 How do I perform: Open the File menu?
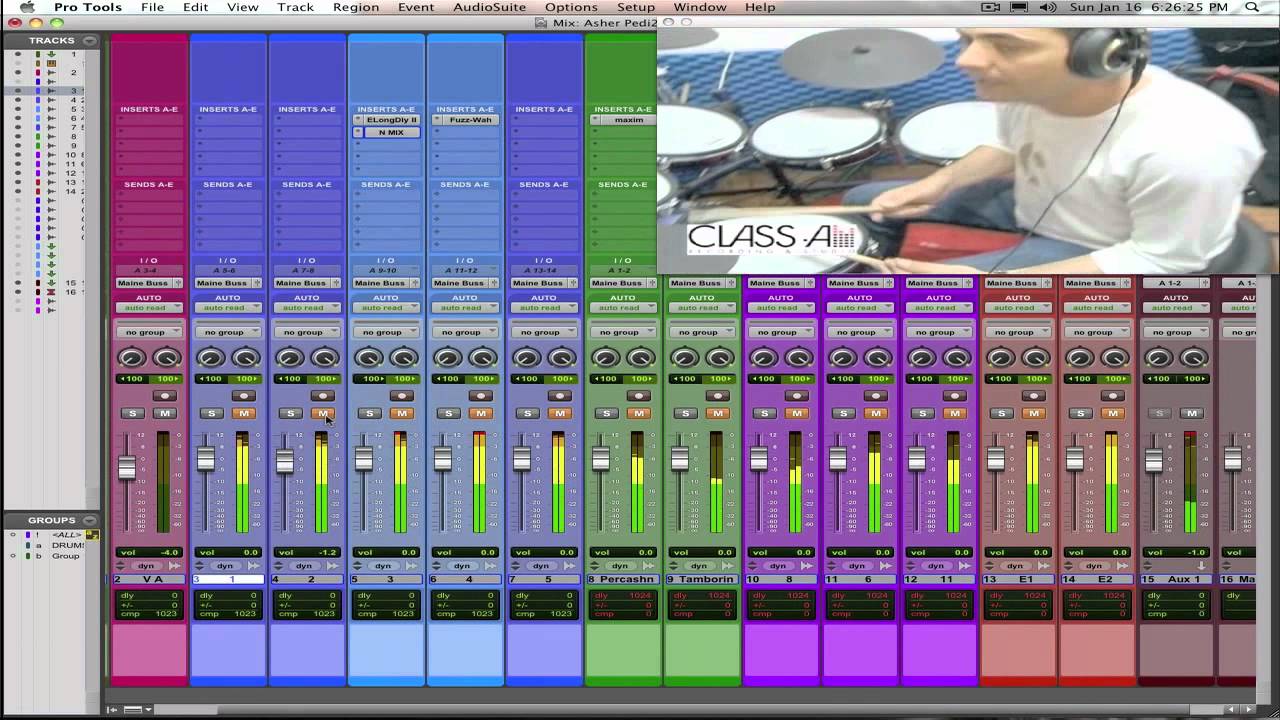coord(152,7)
